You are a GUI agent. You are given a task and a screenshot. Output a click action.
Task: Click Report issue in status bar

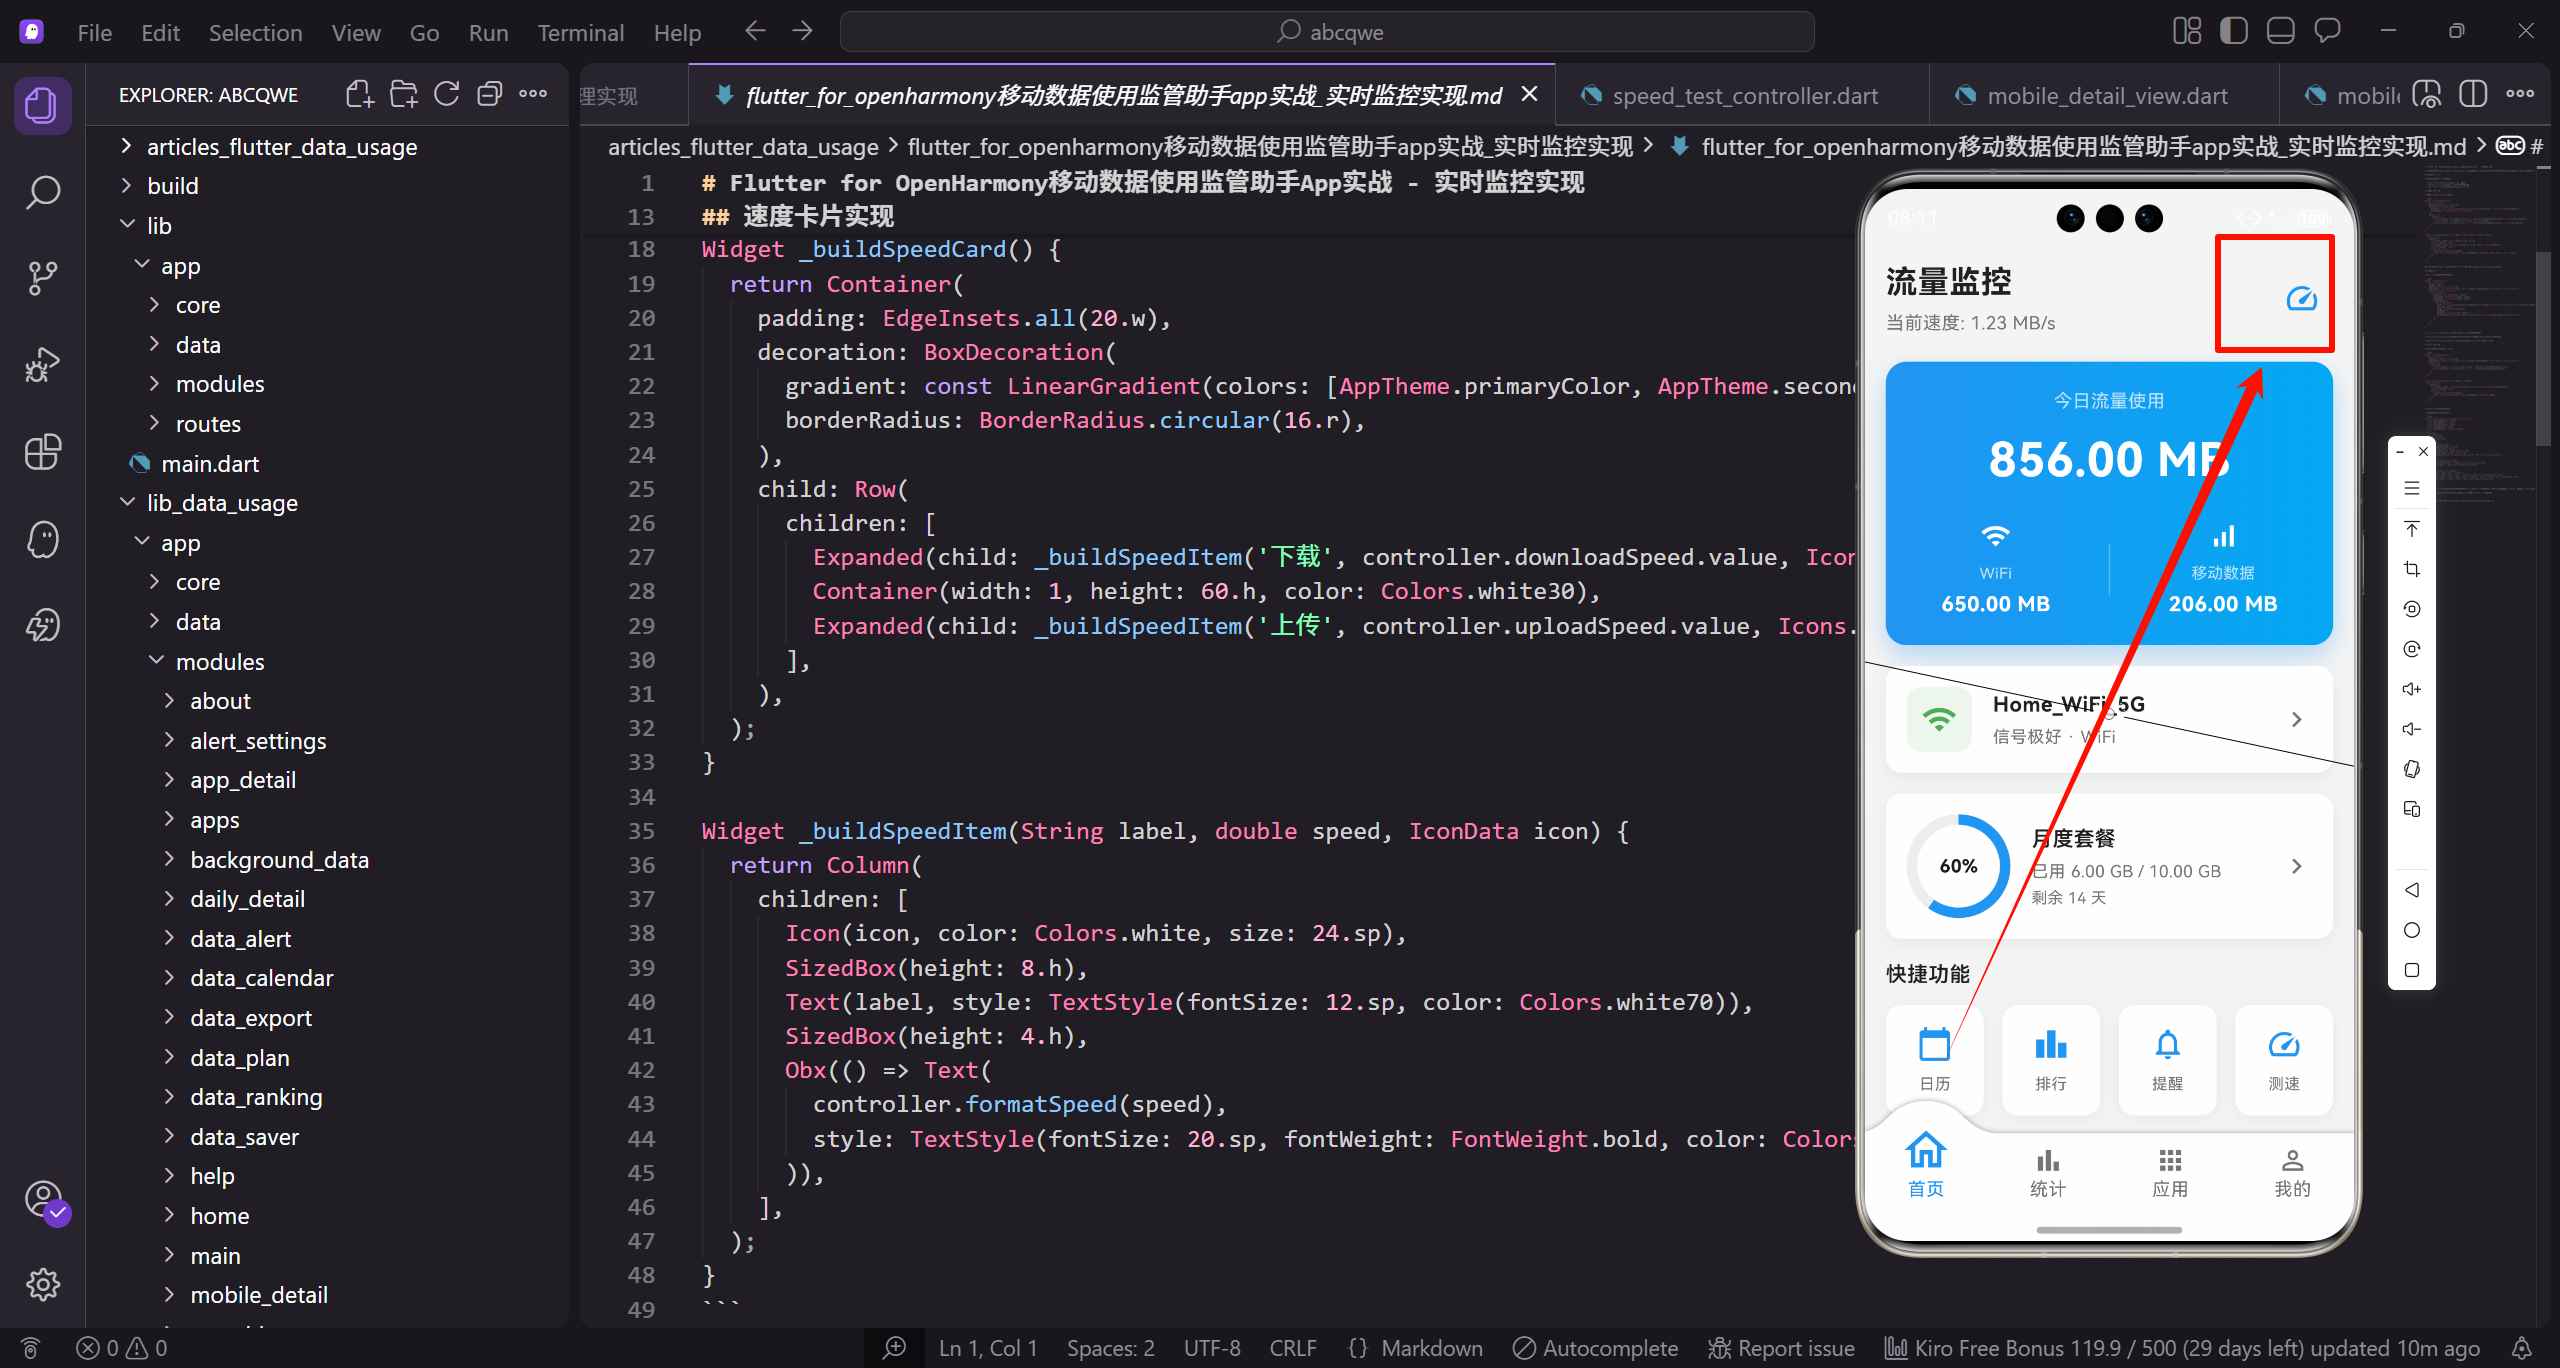click(1781, 1348)
